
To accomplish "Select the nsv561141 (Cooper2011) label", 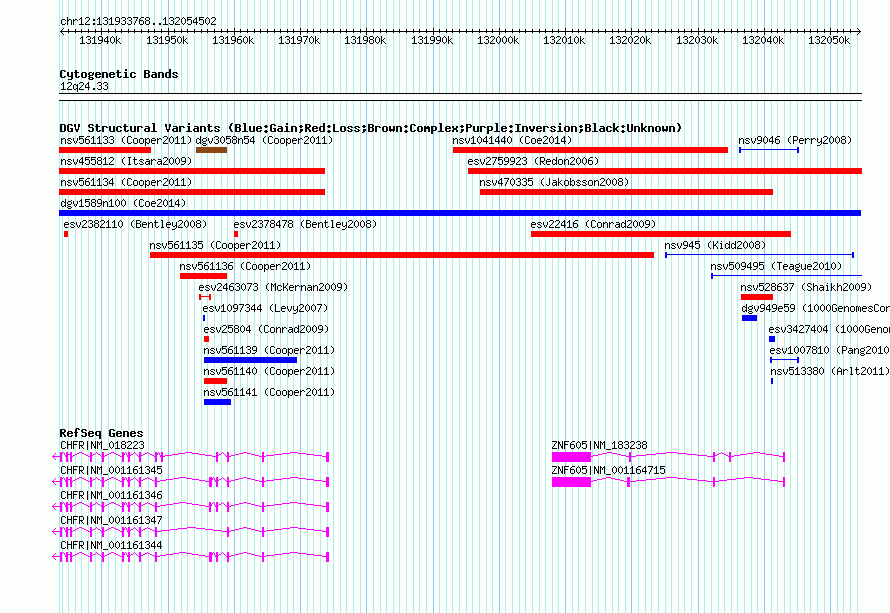I will pyautogui.click(x=269, y=392).
